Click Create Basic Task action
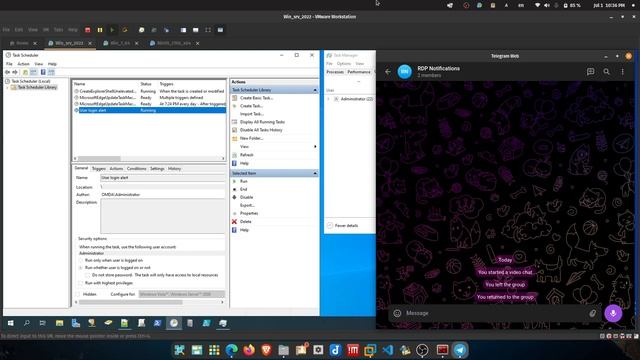The width and height of the screenshot is (640, 360). 256,98
